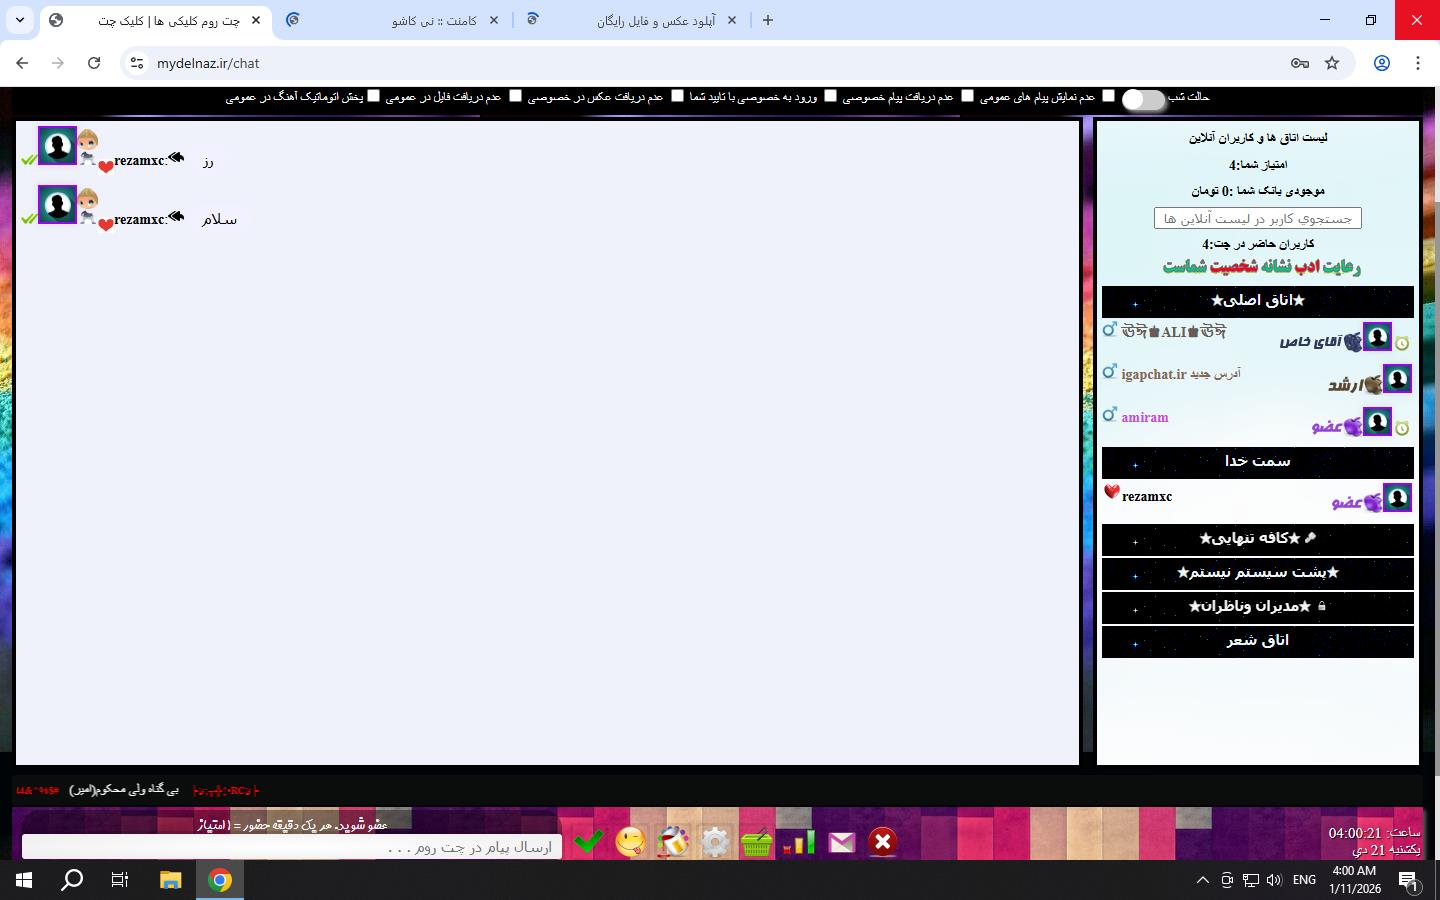Screen dimensions: 1440x900
Task: Expand the کافه تنهایی room
Action: 1257,539
